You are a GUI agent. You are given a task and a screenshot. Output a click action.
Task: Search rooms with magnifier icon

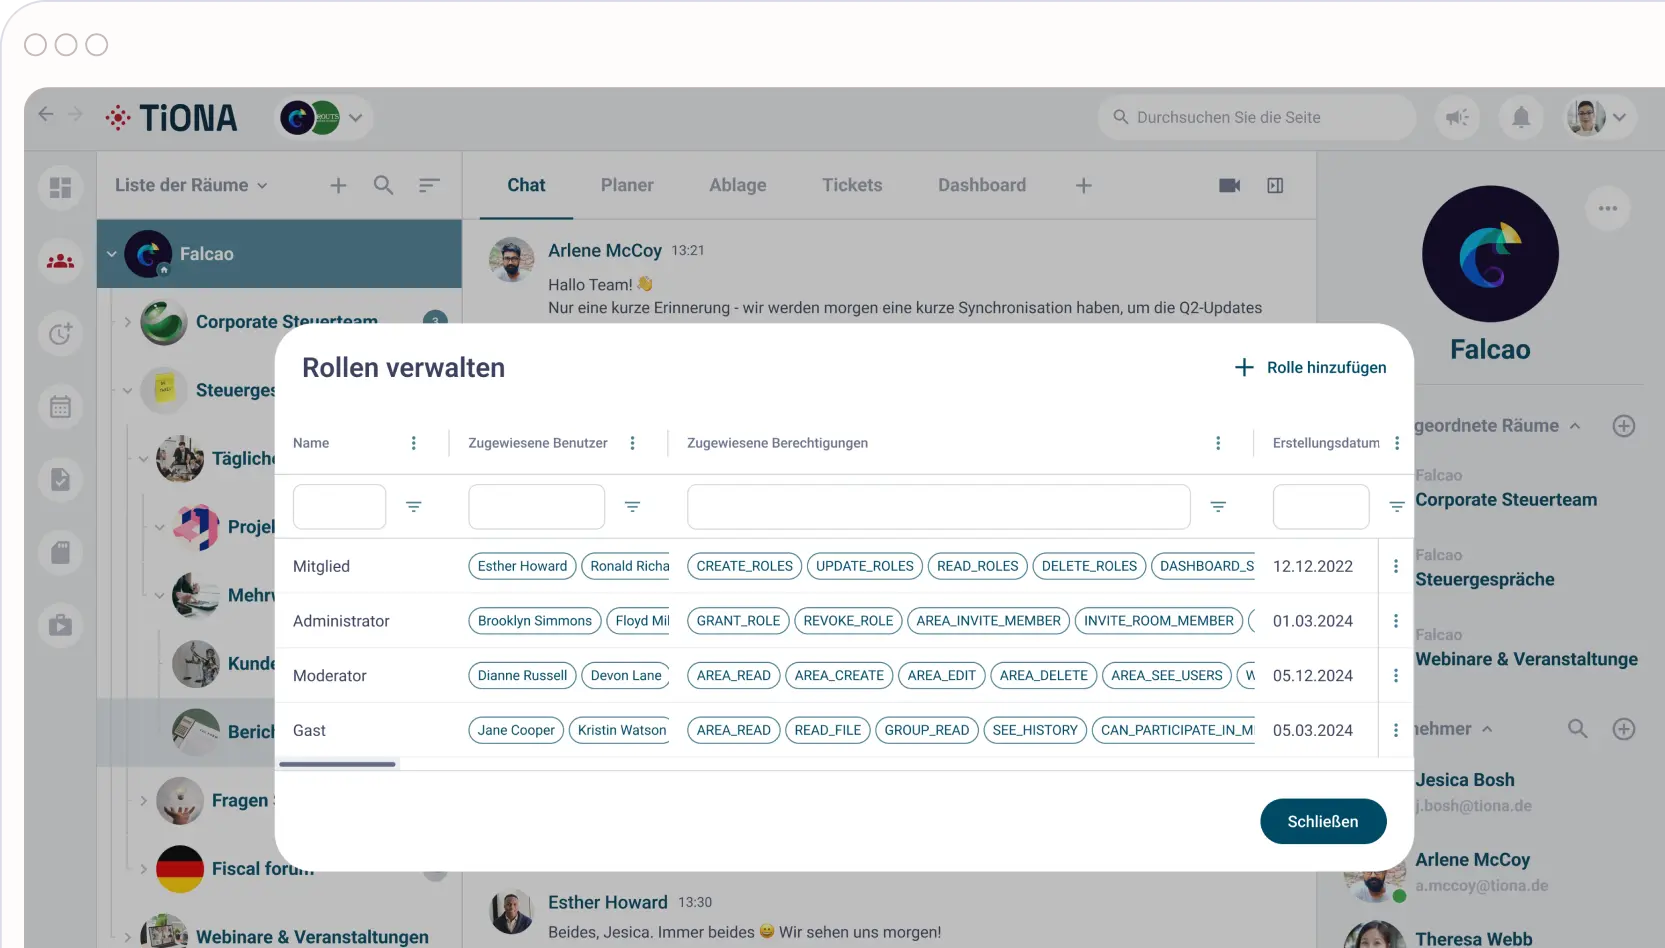383,185
